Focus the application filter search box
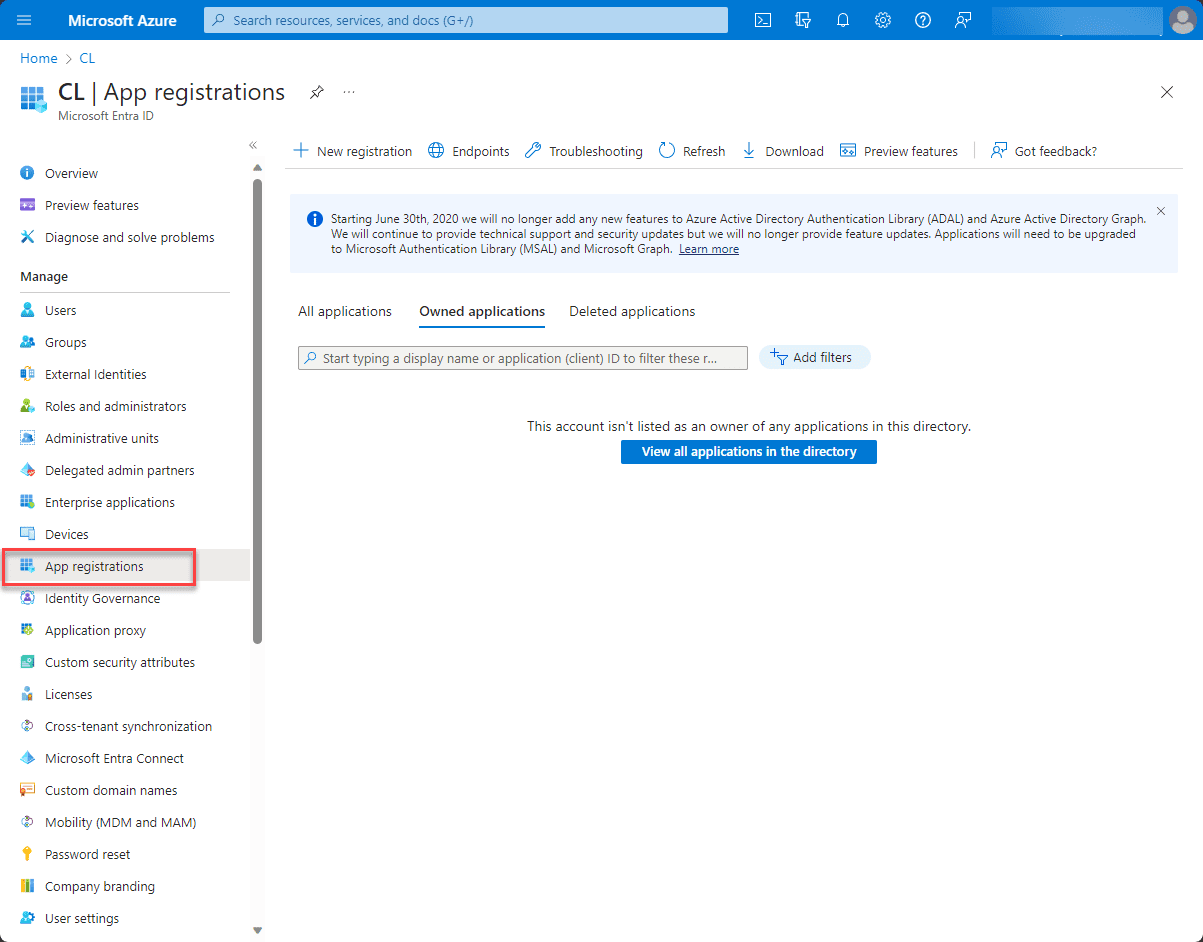Screen dimensions: 1203x942 point(523,358)
